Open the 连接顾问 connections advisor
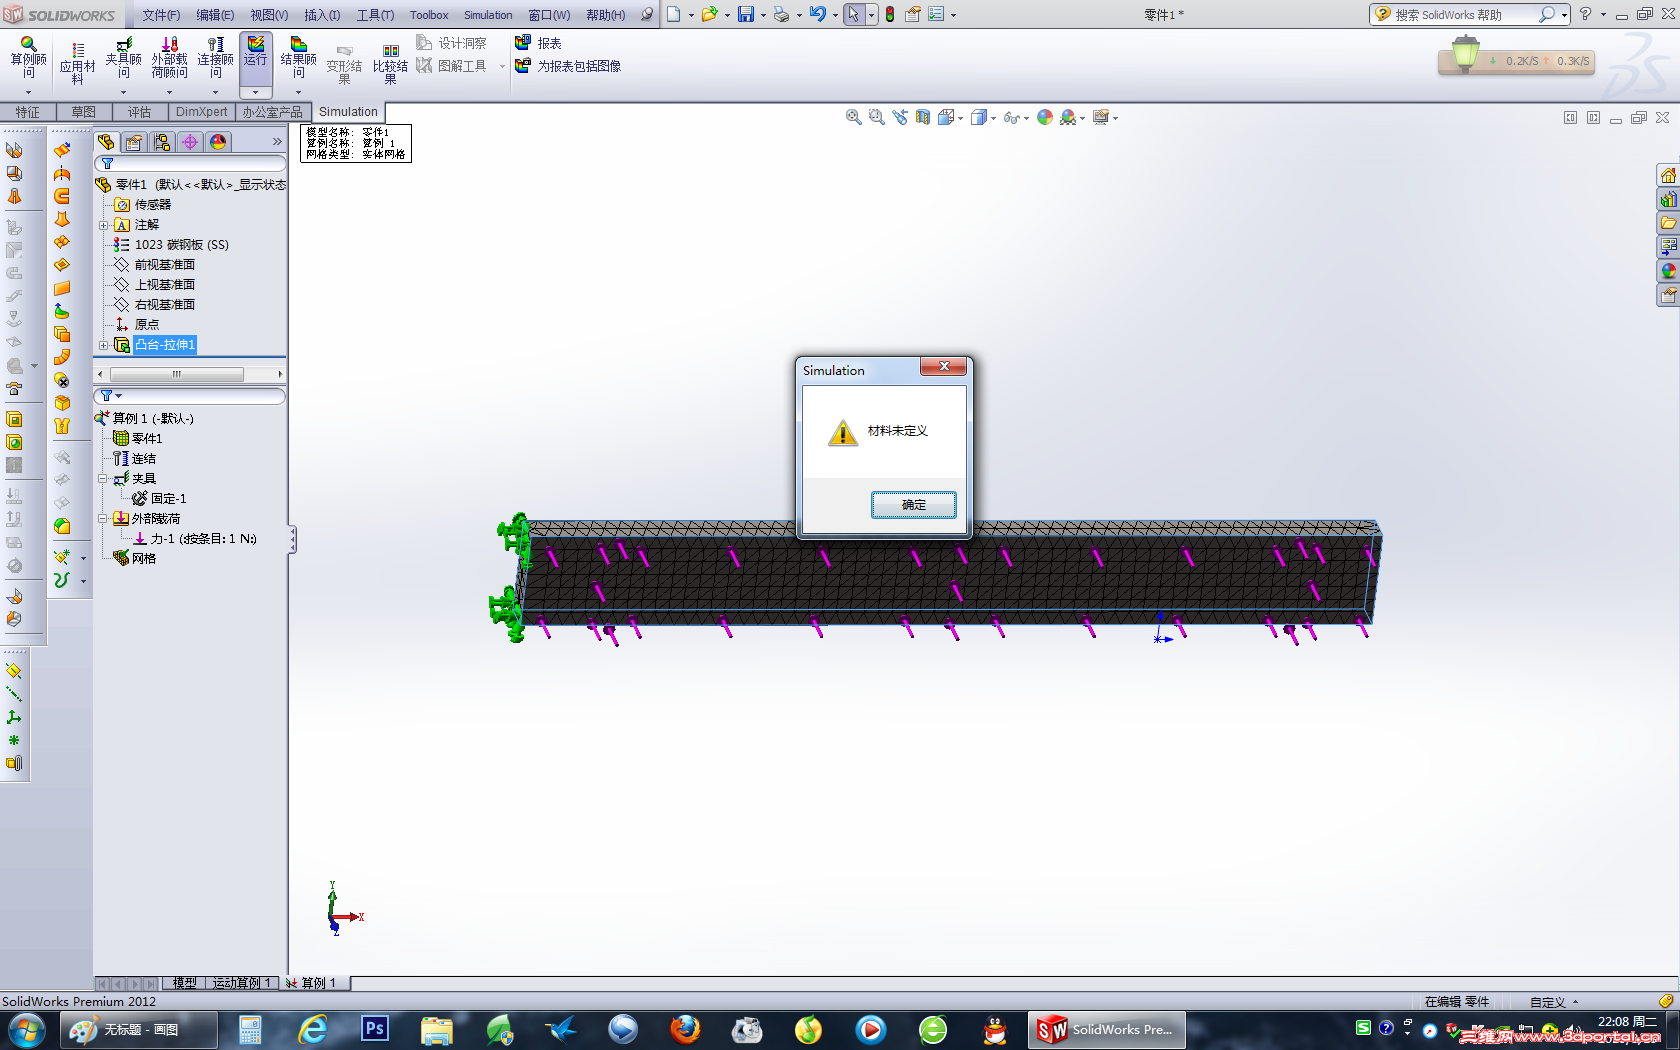Image resolution: width=1680 pixels, height=1050 pixels. tap(215, 58)
